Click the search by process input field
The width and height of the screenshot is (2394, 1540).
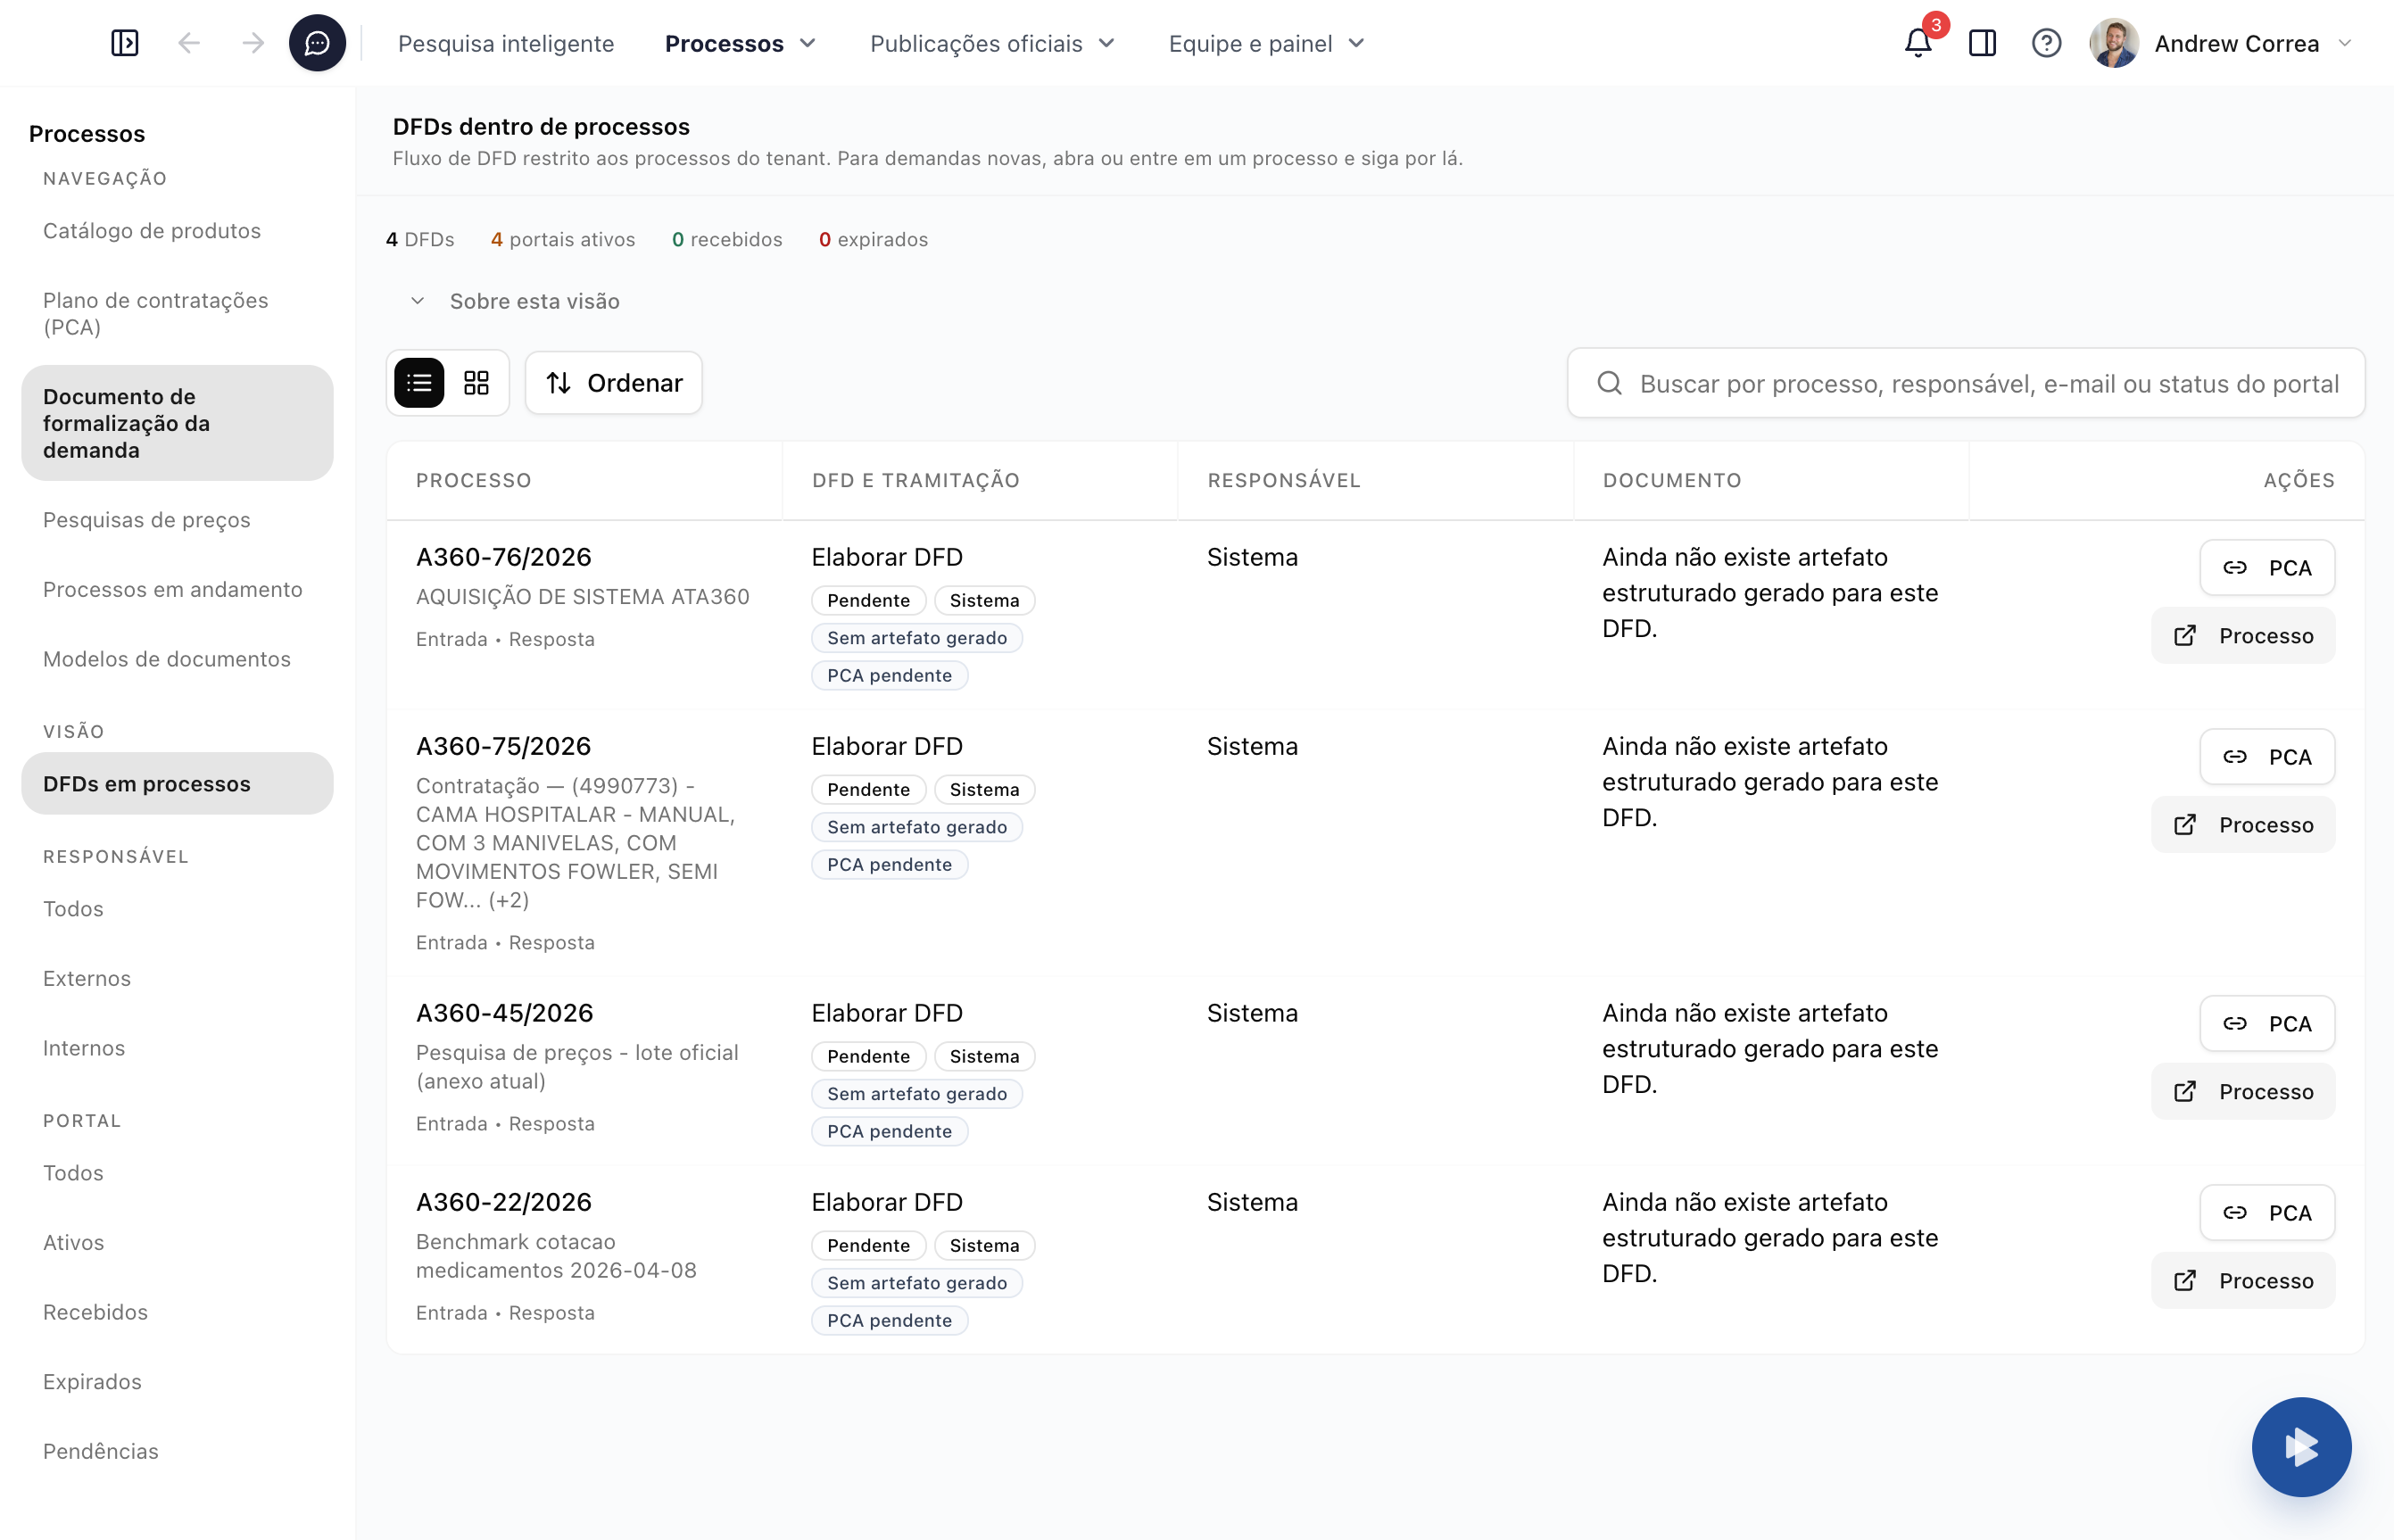click(x=1986, y=383)
